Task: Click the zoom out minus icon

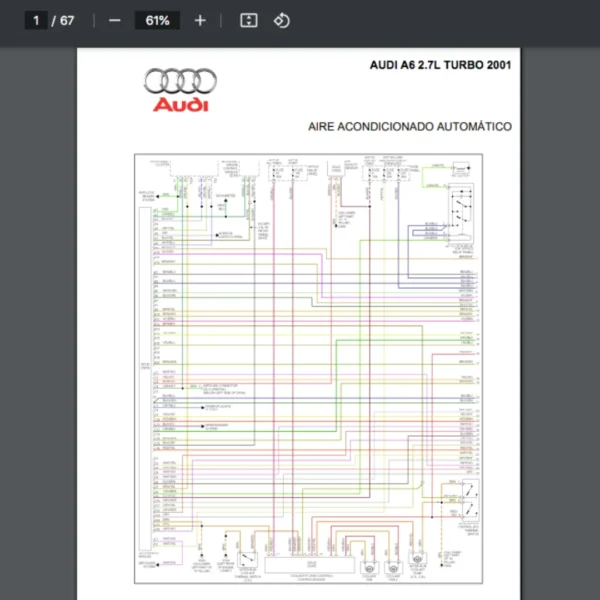Action: pos(114,21)
